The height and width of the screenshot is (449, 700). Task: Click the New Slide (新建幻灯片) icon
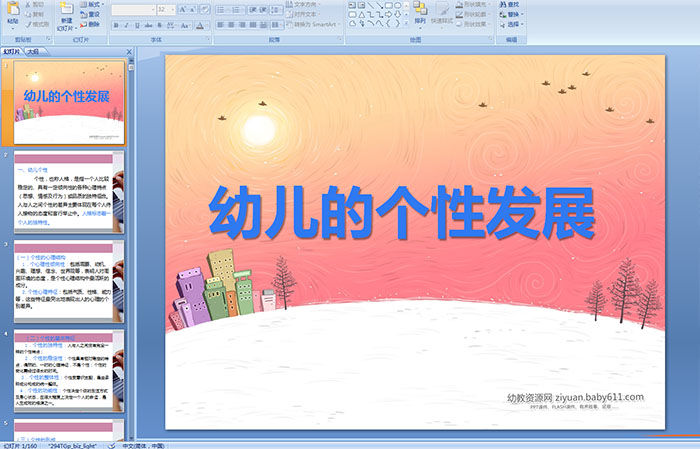click(x=67, y=8)
